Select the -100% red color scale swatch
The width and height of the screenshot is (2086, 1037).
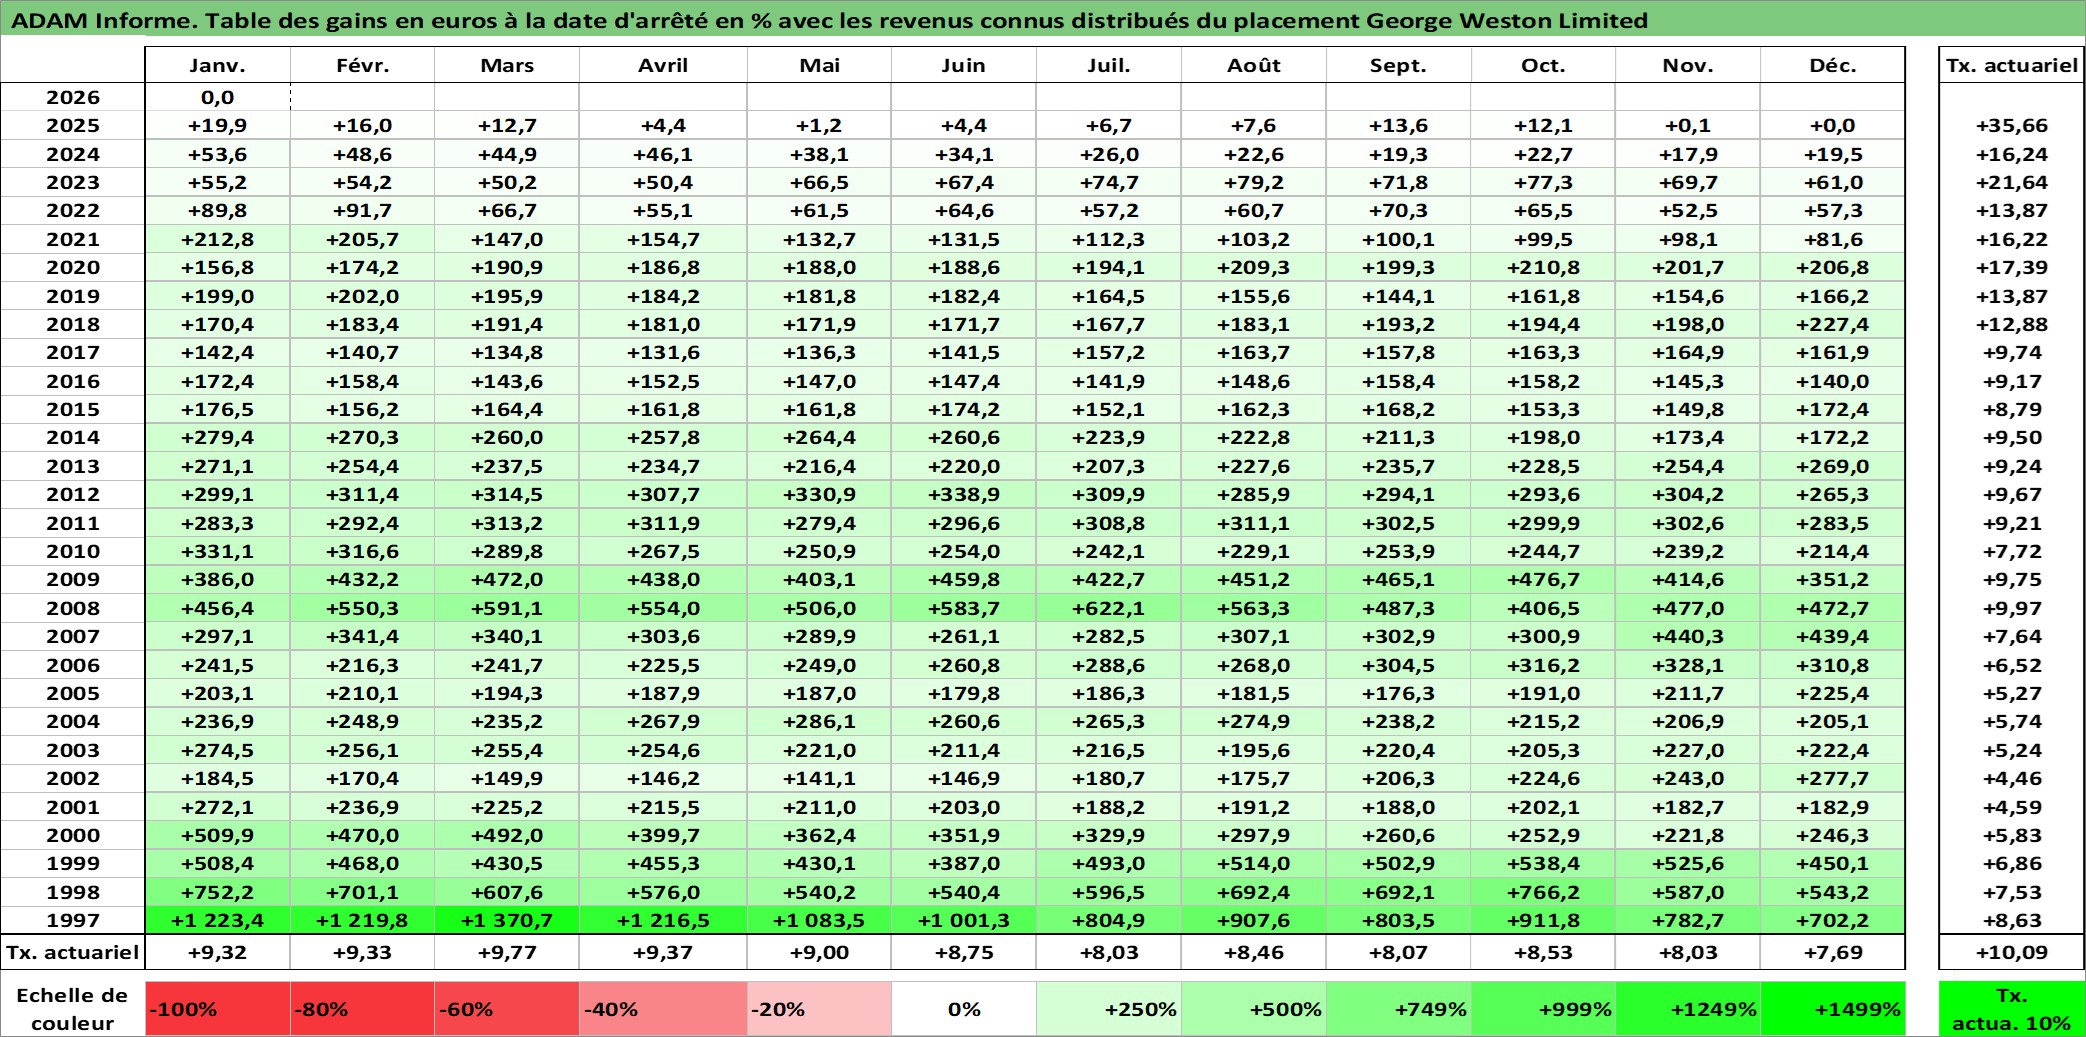pos(218,1009)
